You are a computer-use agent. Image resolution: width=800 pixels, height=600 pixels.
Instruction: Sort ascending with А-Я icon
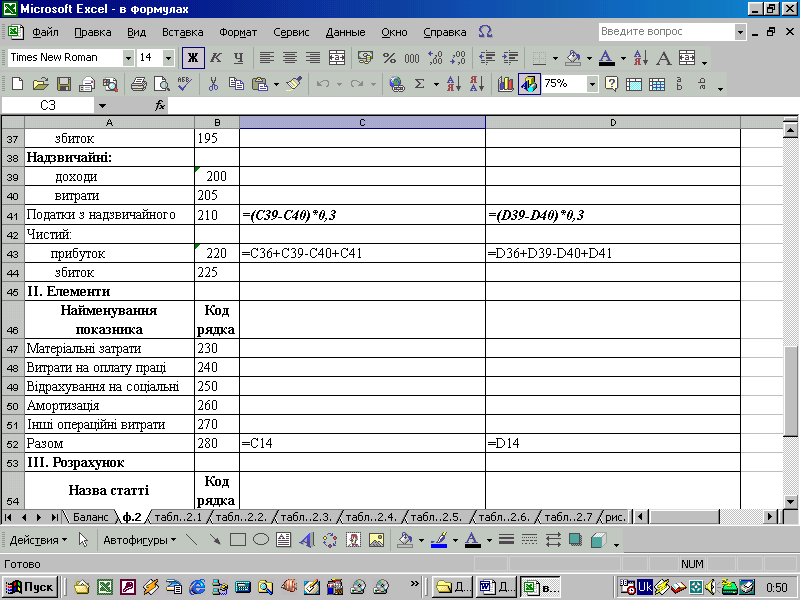[454, 84]
